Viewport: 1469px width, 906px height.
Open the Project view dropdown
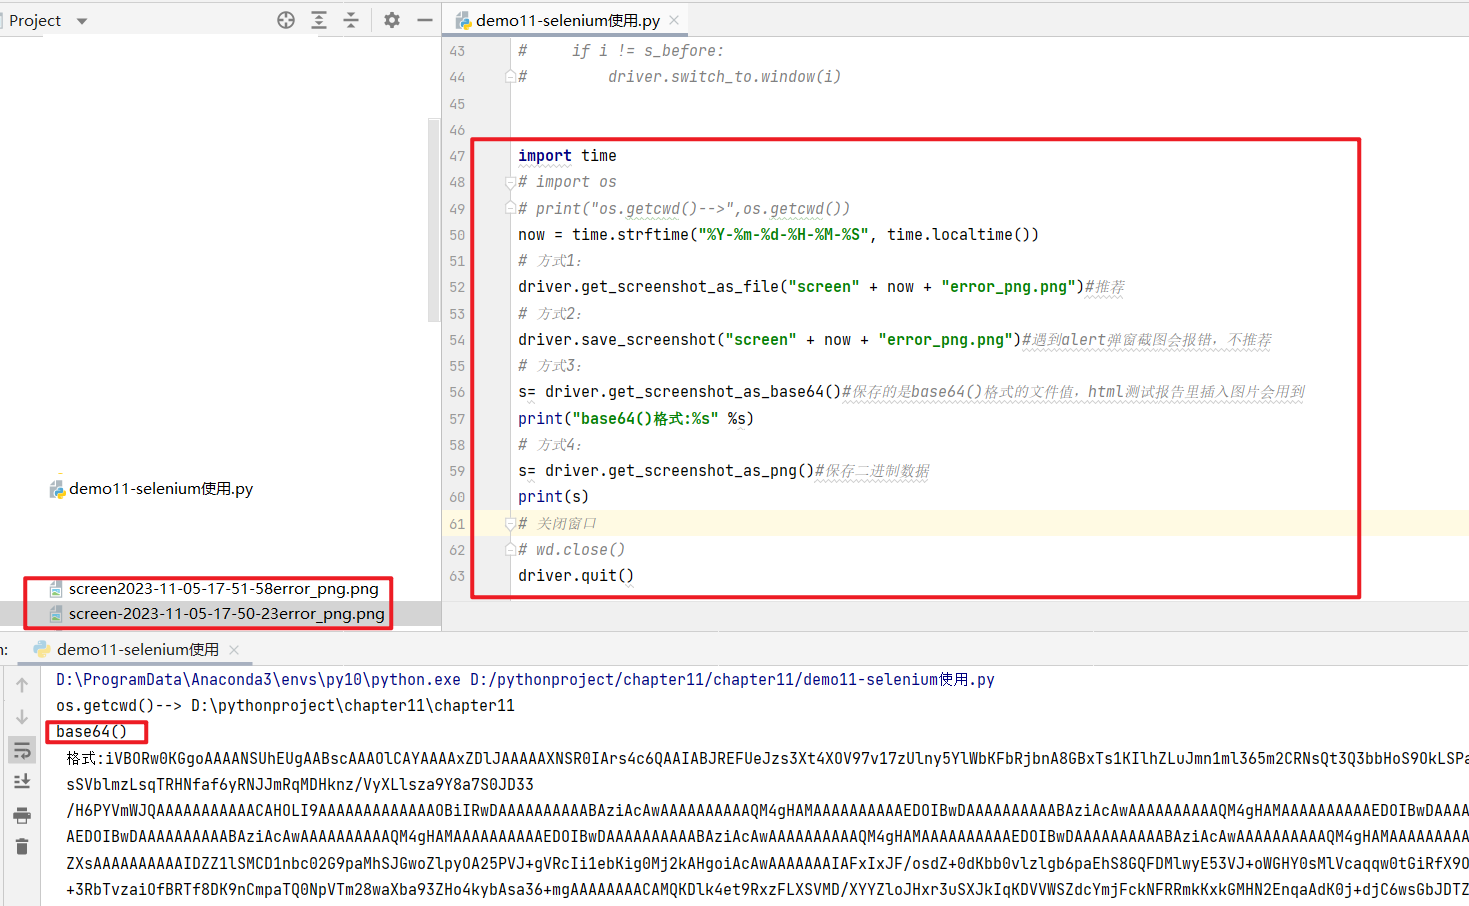(82, 21)
